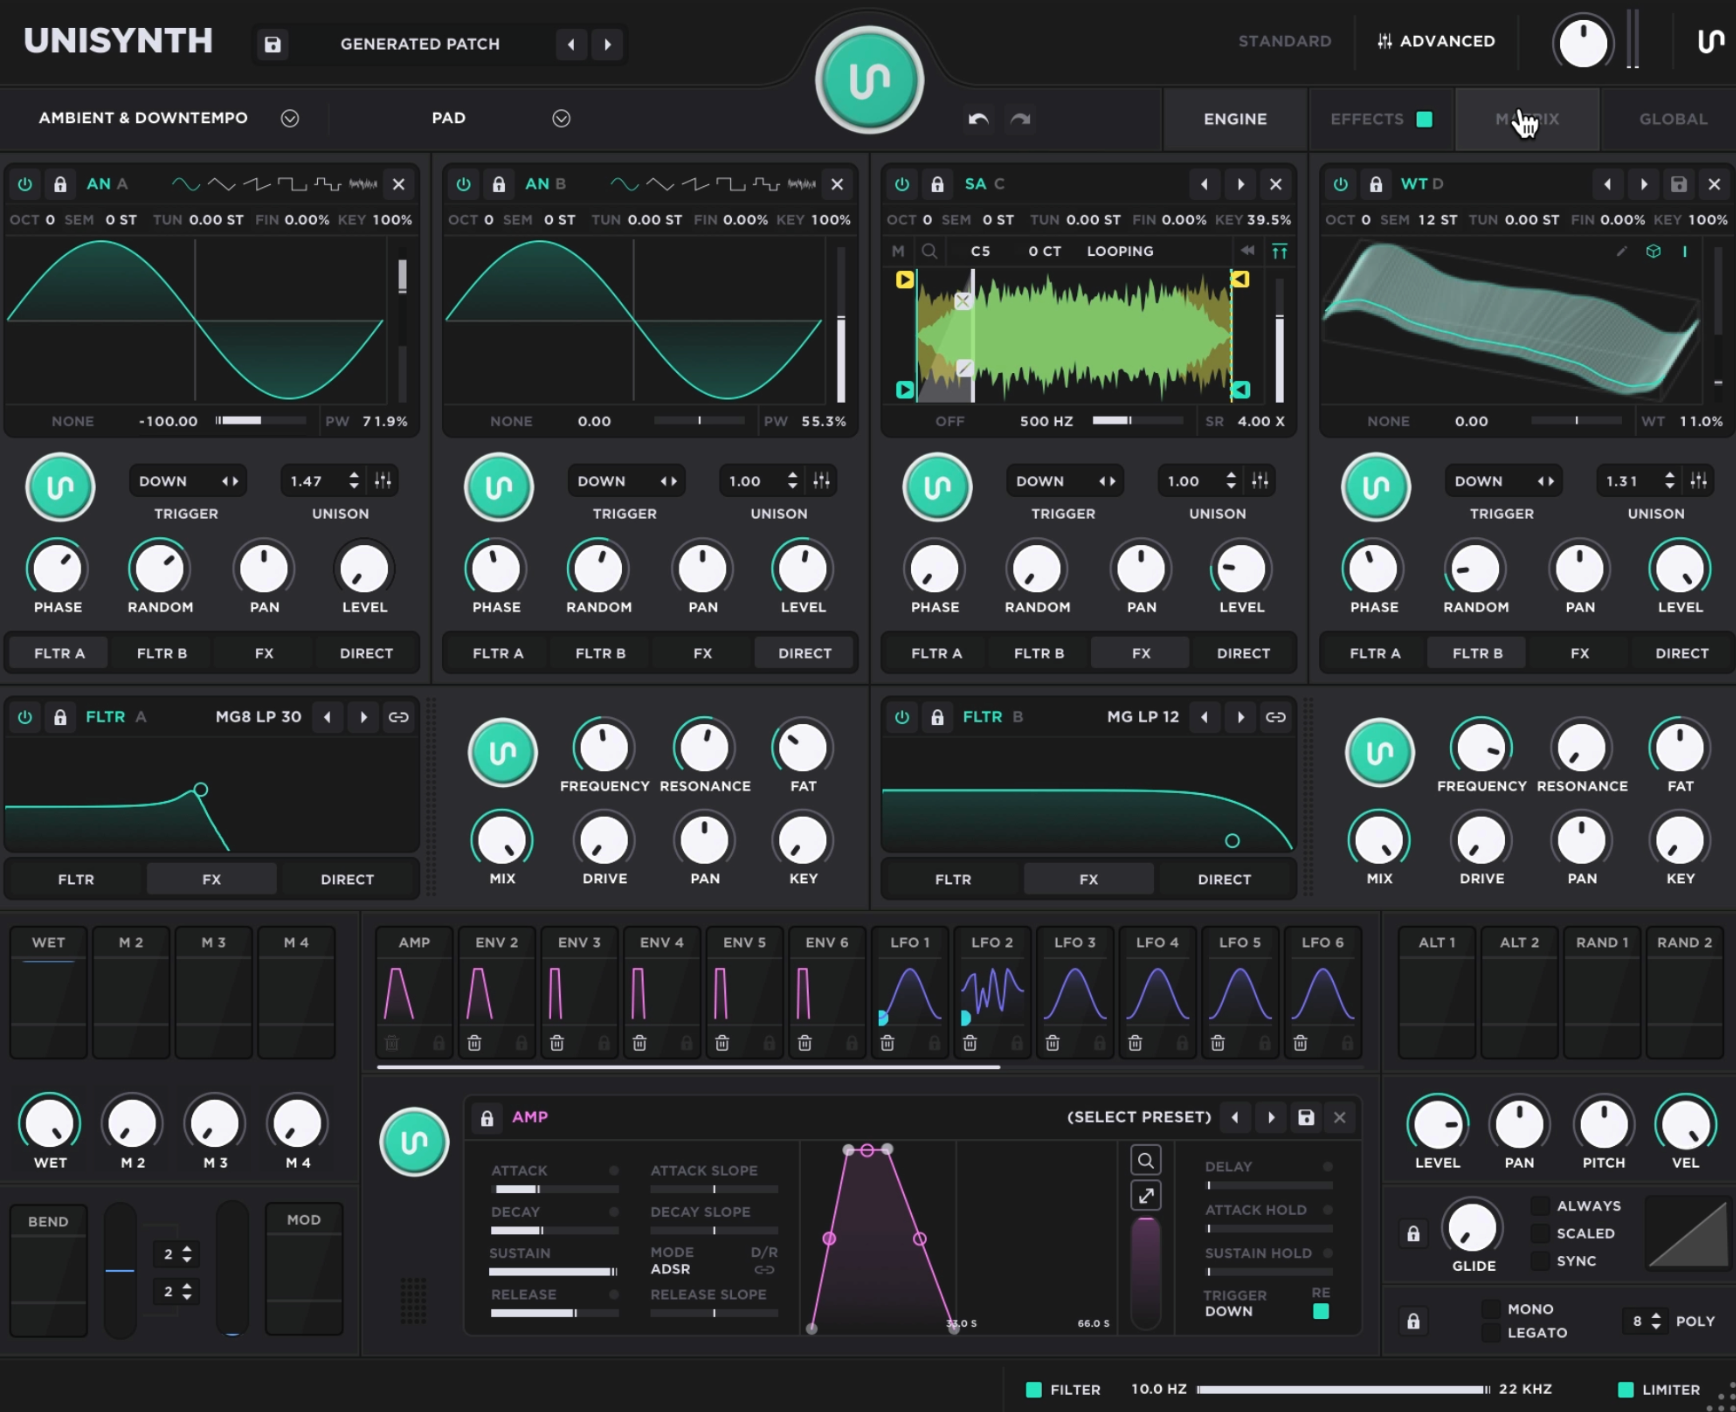Link filter A using the chain icon
Screen dimensions: 1736x1412
[398, 717]
